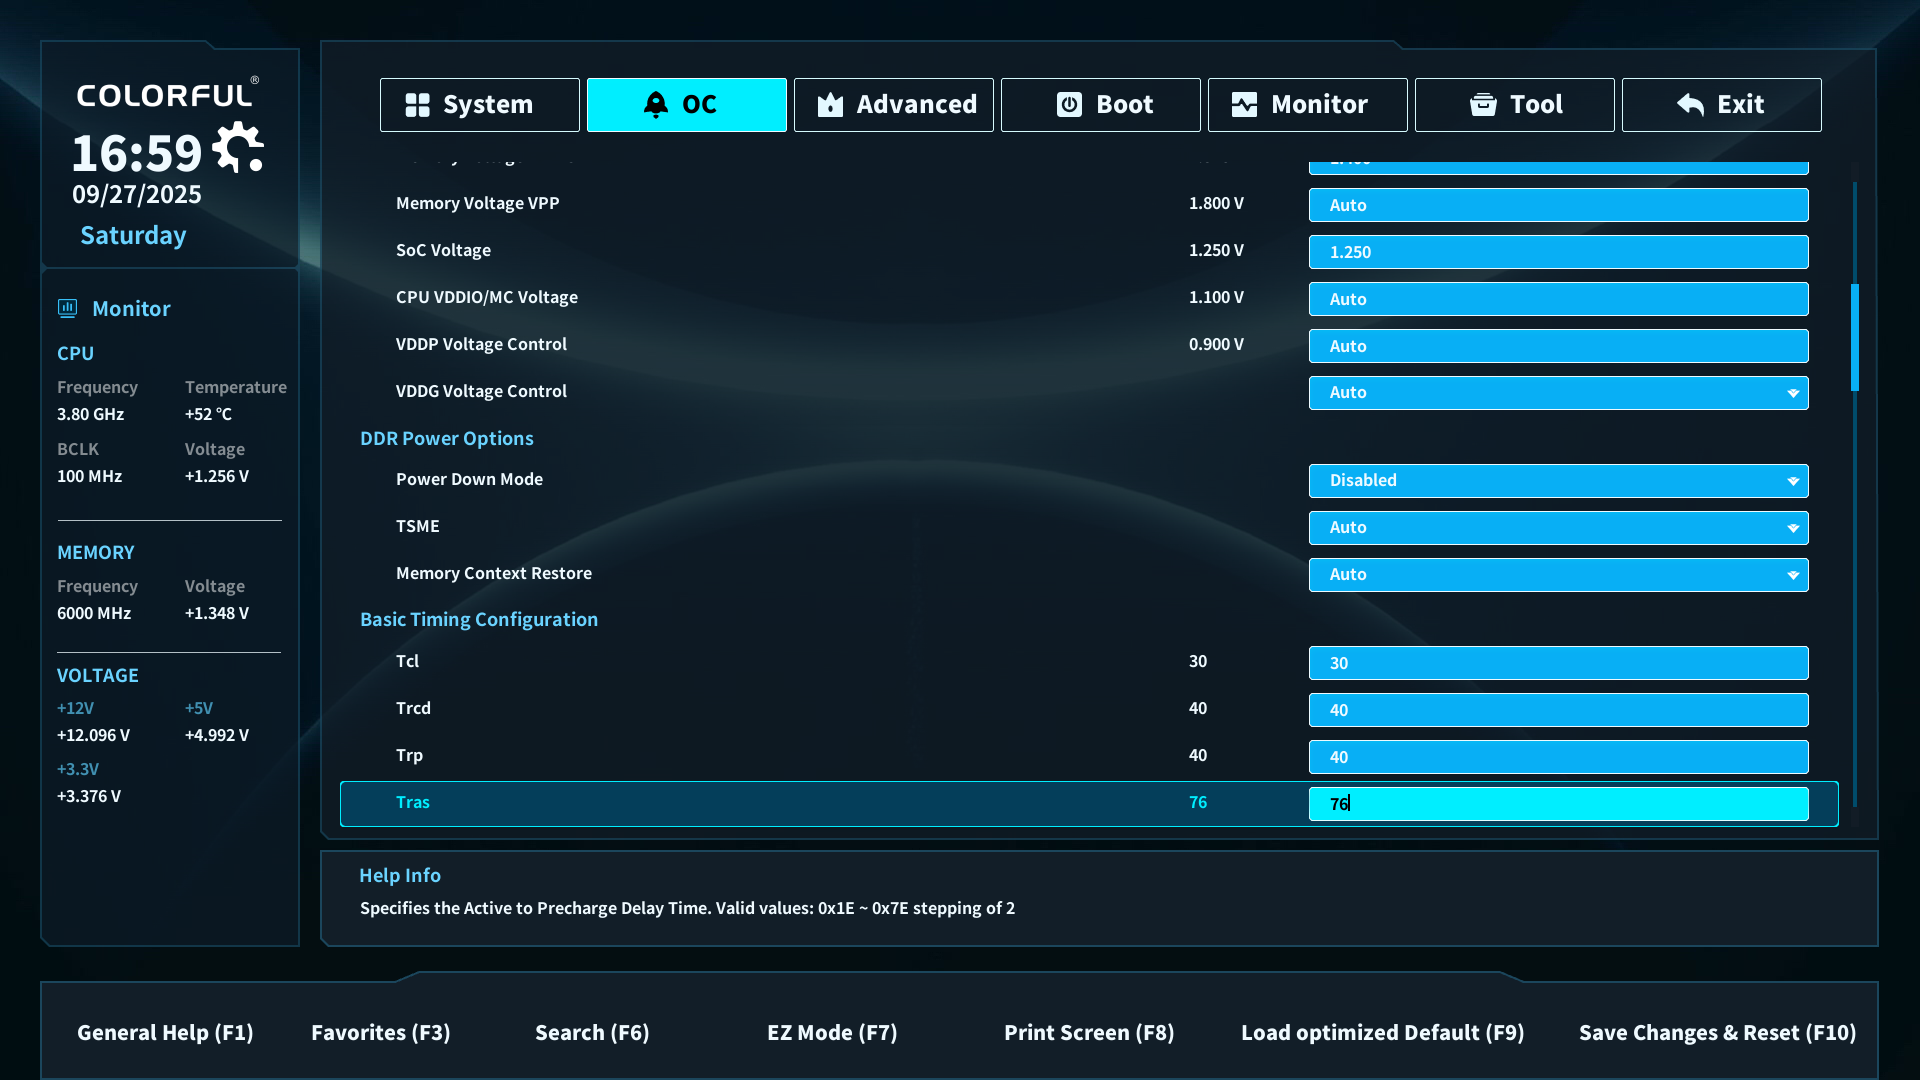This screenshot has width=1920, height=1080.
Task: Click the Trp timing input field
Action: coord(1559,757)
